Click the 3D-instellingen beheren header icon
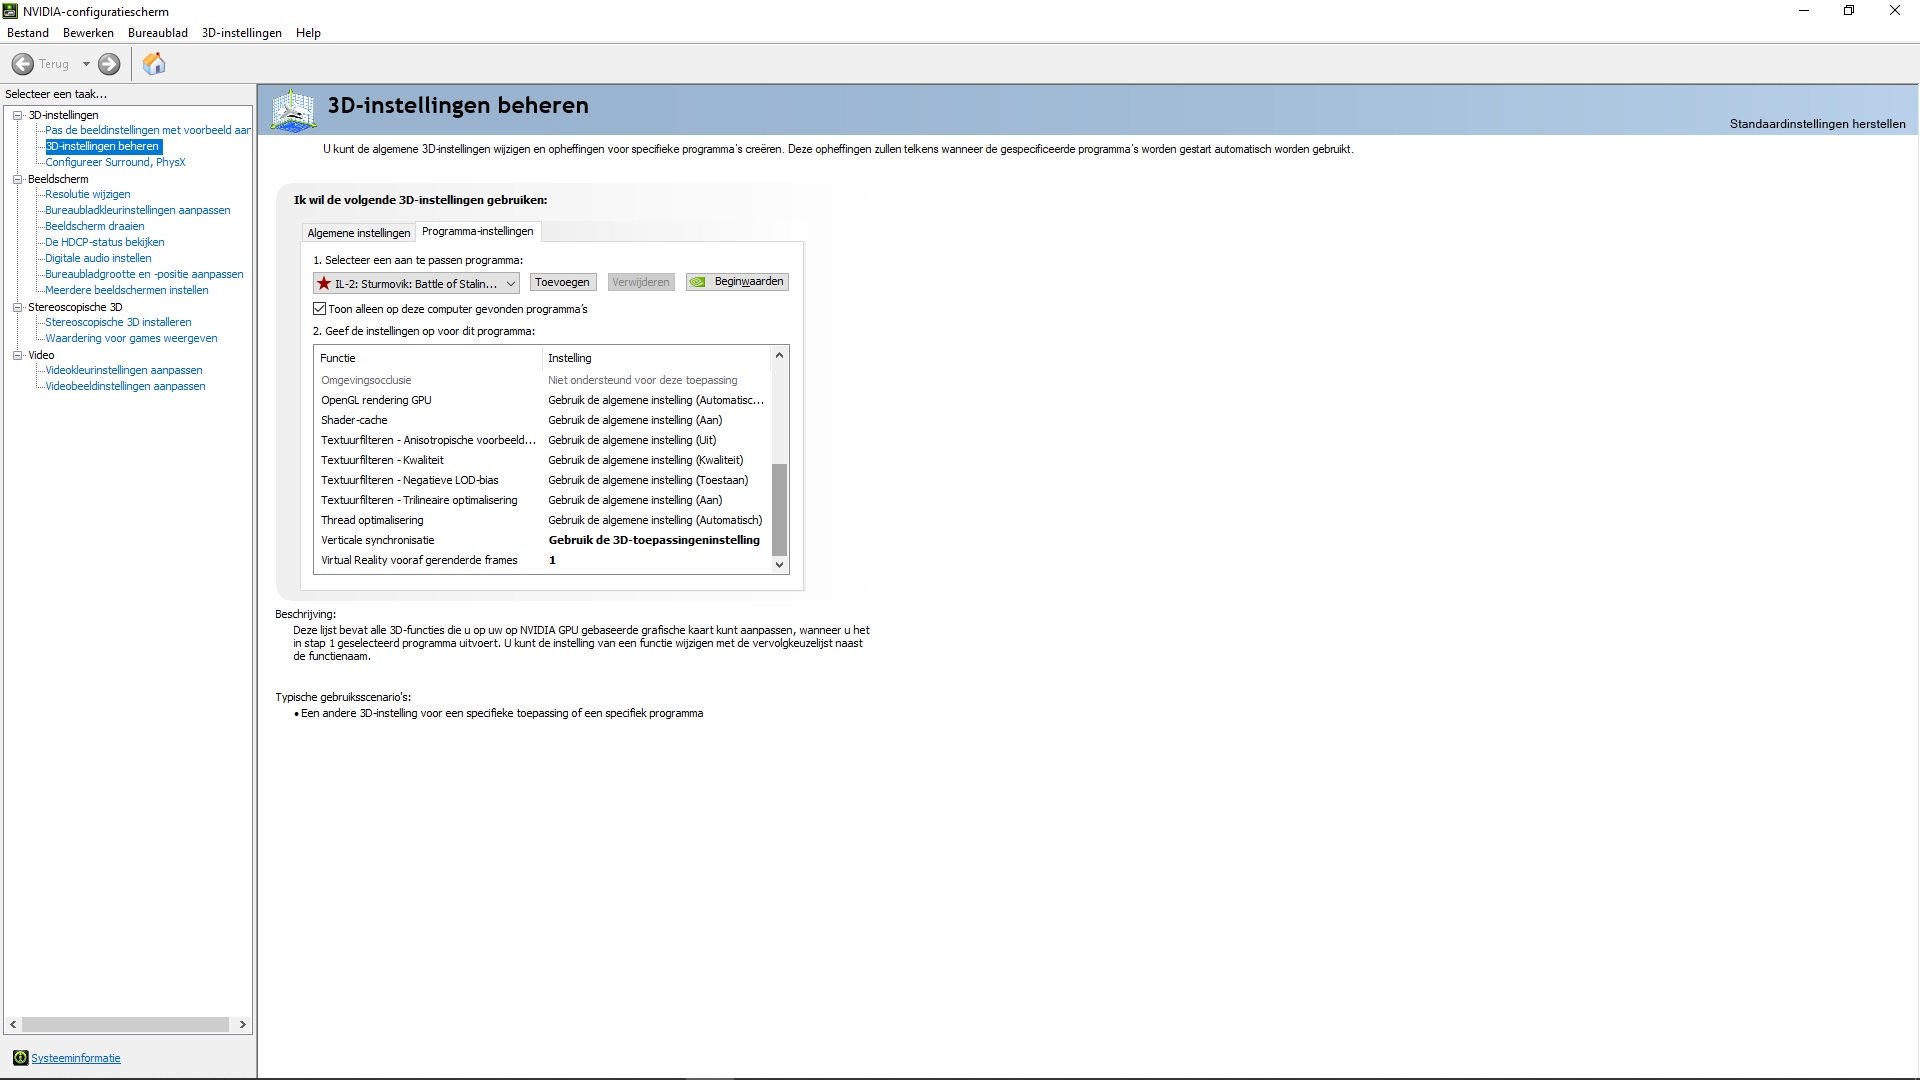The height and width of the screenshot is (1080, 1920). [x=293, y=110]
